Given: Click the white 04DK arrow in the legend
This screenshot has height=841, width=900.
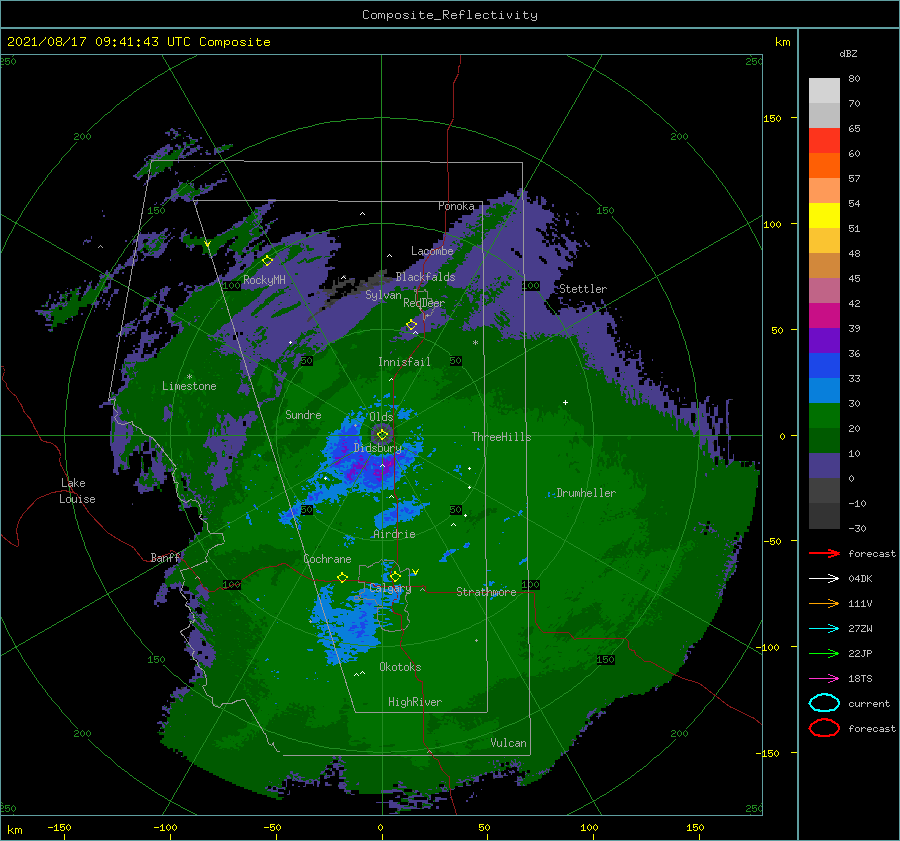Looking at the screenshot, I should pyautogui.click(x=824, y=578).
